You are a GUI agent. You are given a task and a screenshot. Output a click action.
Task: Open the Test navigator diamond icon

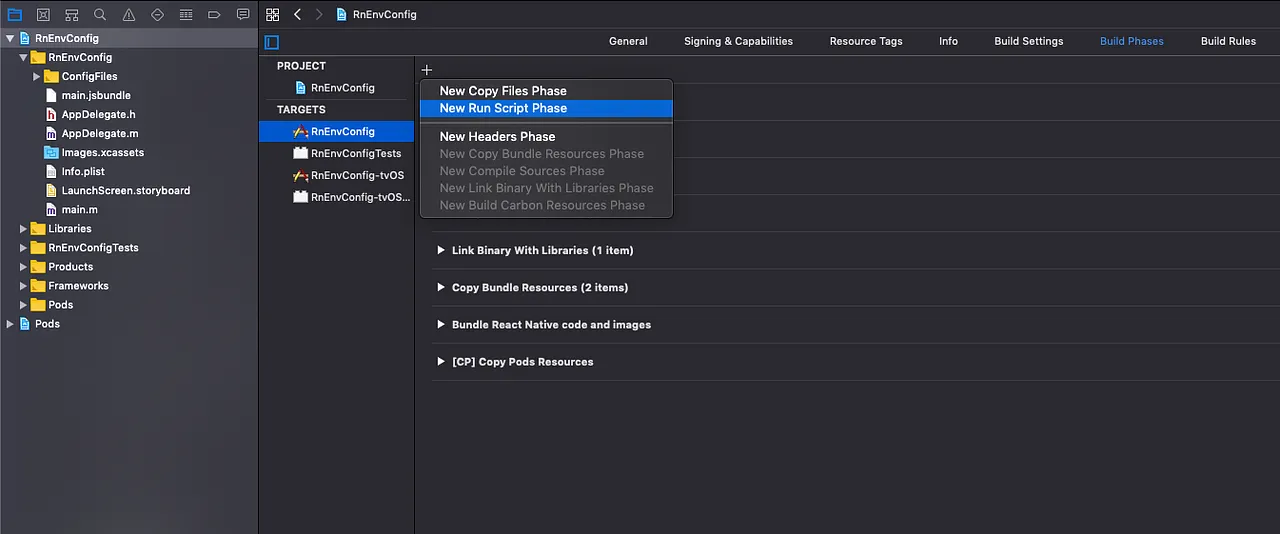157,15
